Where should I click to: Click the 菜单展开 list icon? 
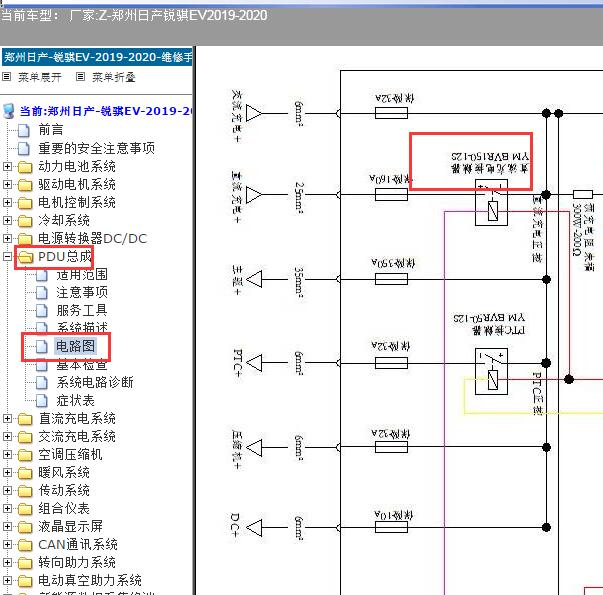click(7, 77)
